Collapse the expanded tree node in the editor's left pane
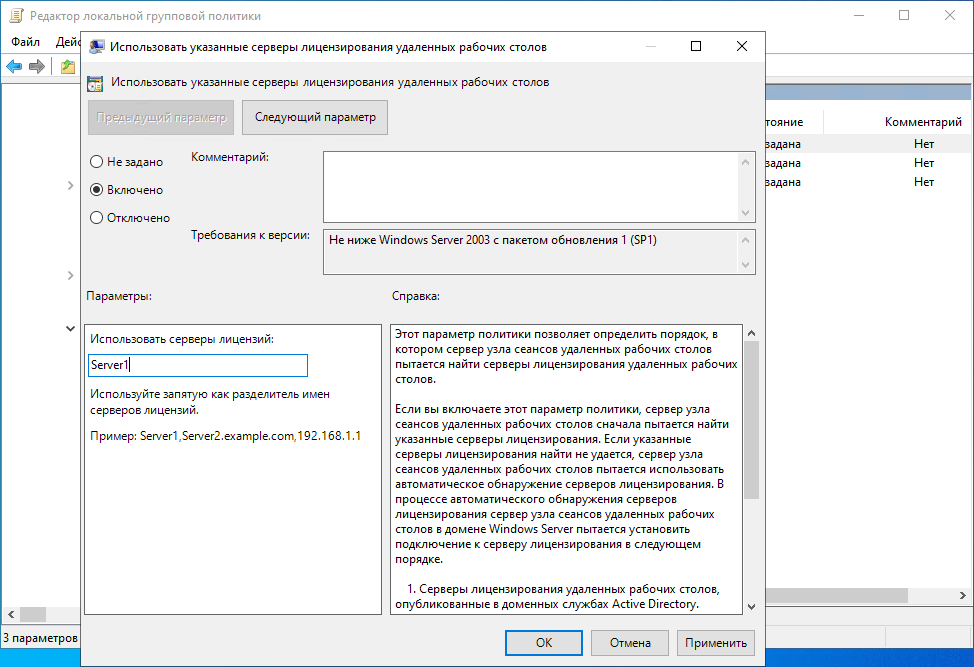 point(70,329)
